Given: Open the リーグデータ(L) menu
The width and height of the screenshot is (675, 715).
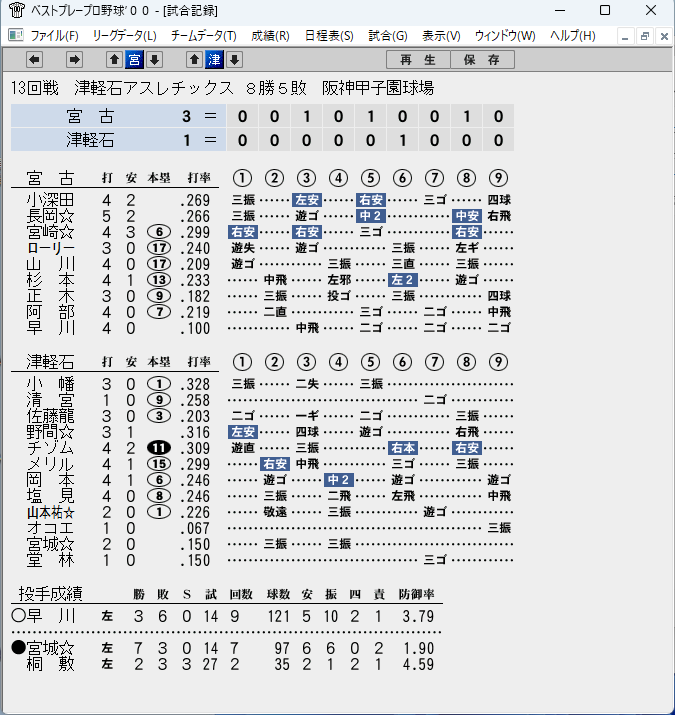Looking at the screenshot, I should point(125,36).
